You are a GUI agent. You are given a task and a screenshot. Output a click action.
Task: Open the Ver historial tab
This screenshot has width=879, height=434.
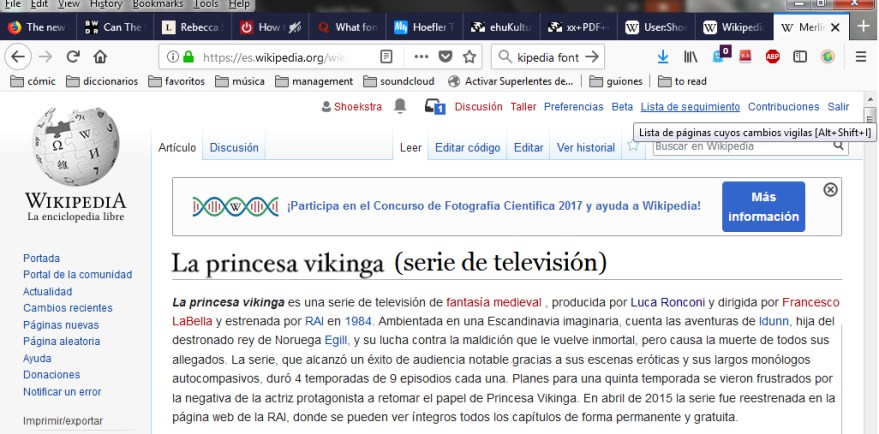click(586, 148)
